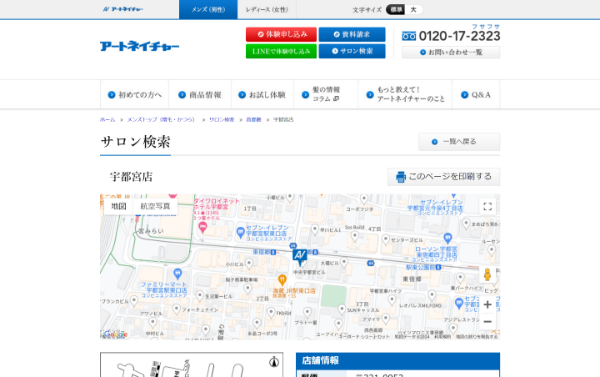Zoom out on the map

tap(488, 322)
